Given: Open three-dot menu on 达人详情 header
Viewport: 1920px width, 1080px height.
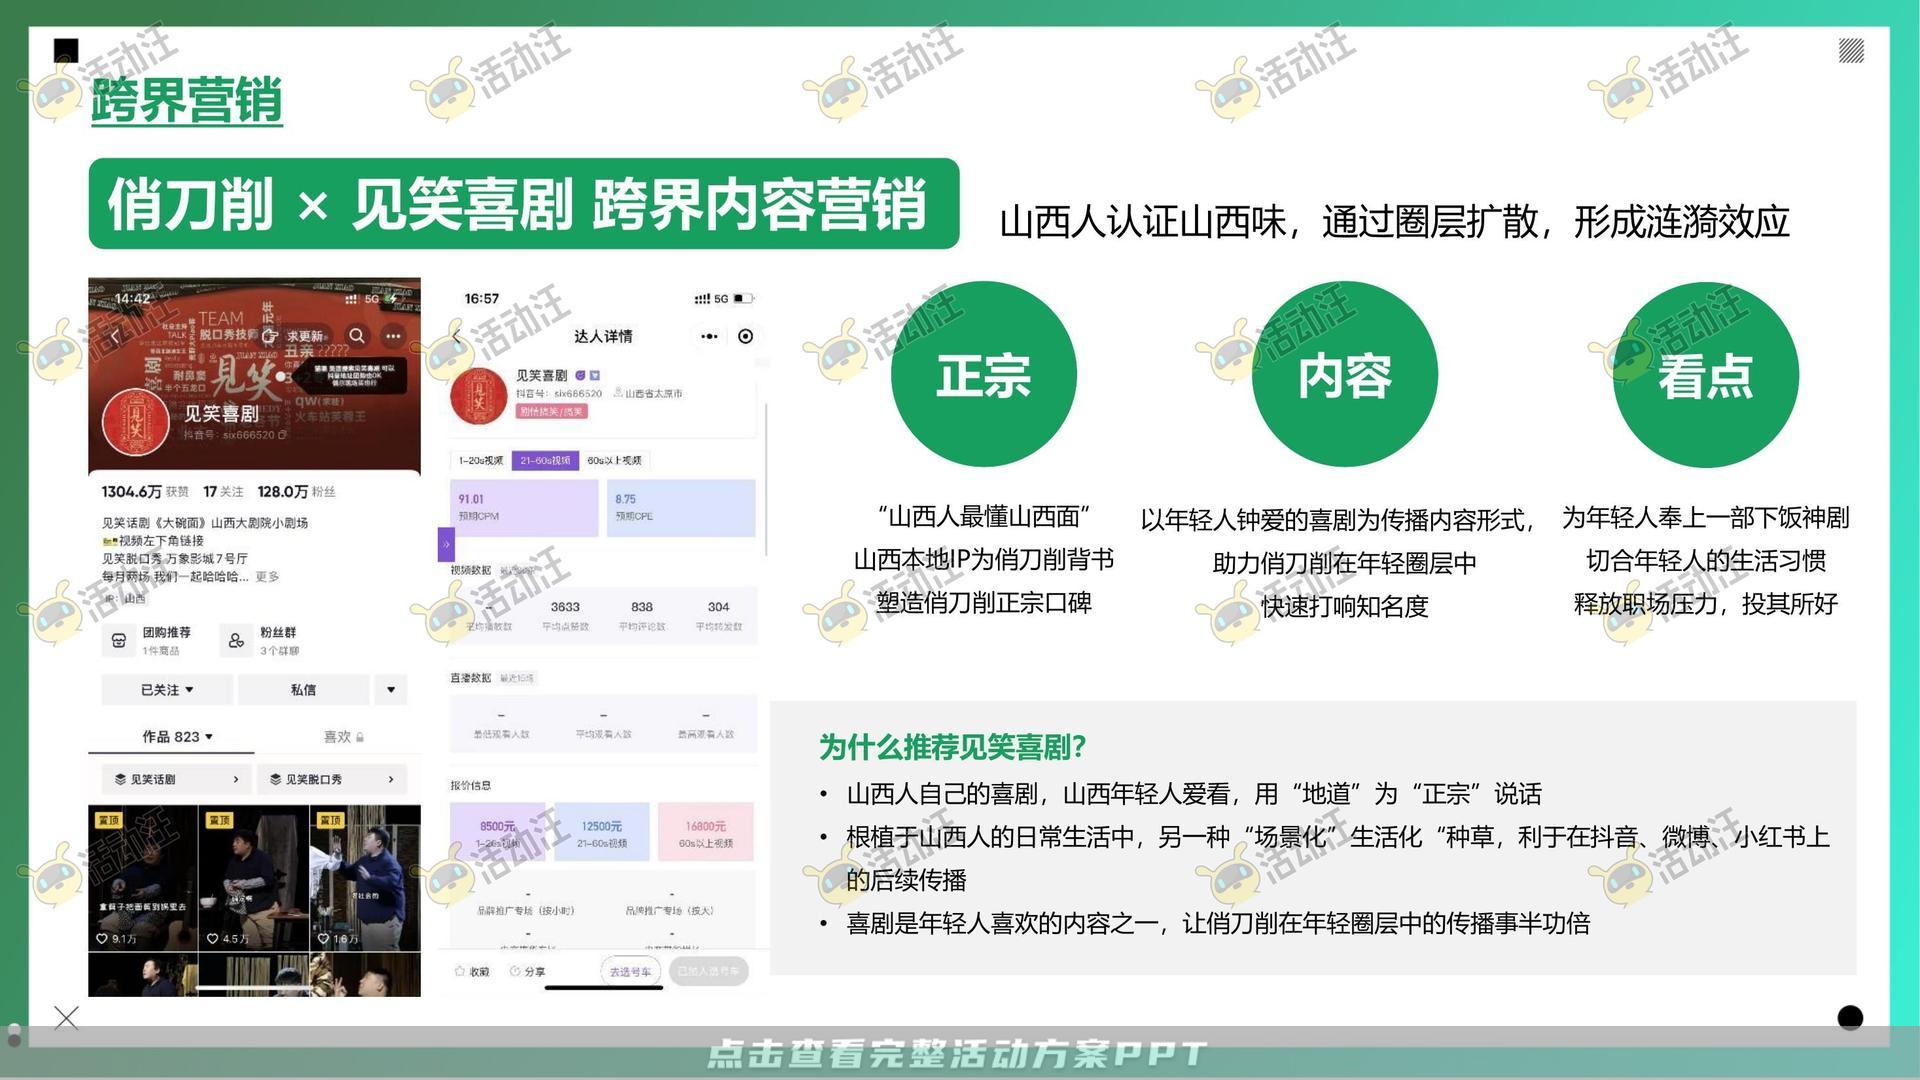Looking at the screenshot, I should pos(709,336).
